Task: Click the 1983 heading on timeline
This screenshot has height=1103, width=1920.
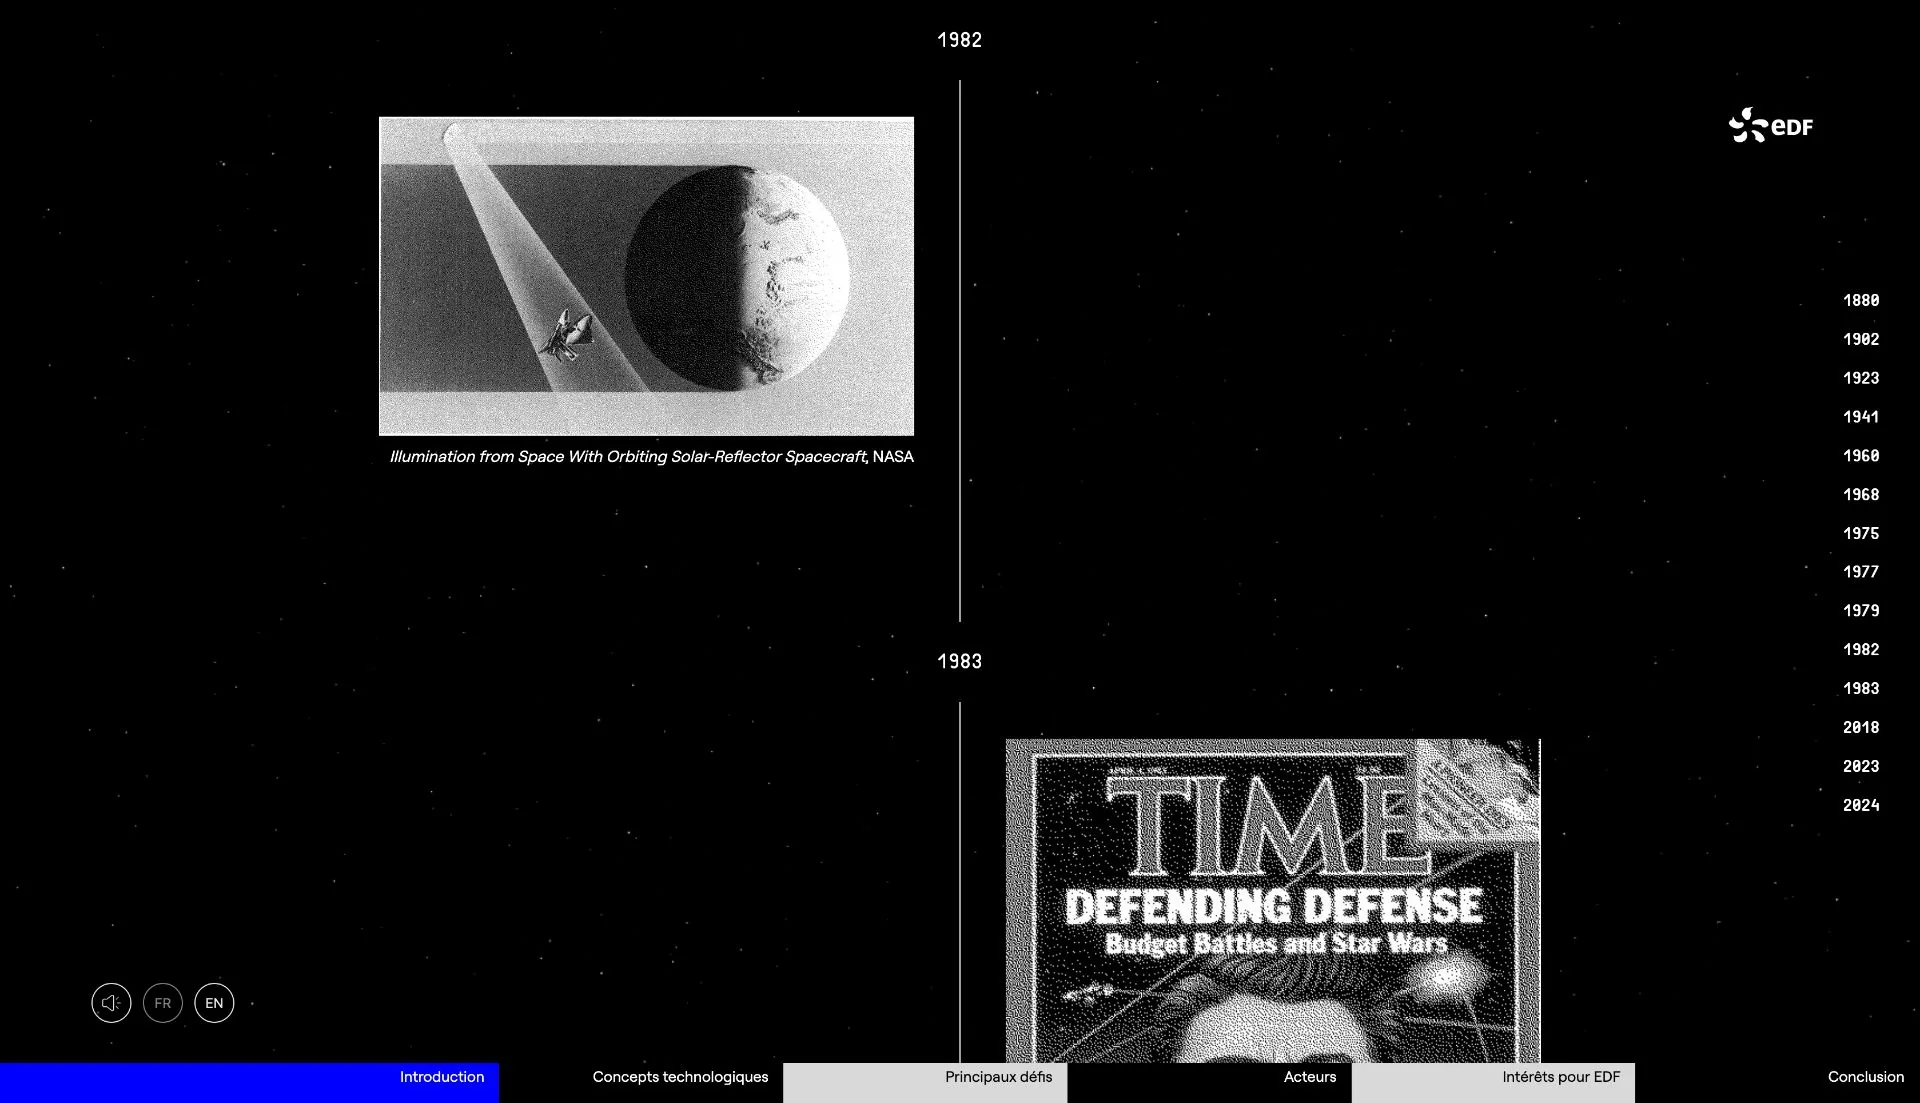Action: tap(959, 662)
